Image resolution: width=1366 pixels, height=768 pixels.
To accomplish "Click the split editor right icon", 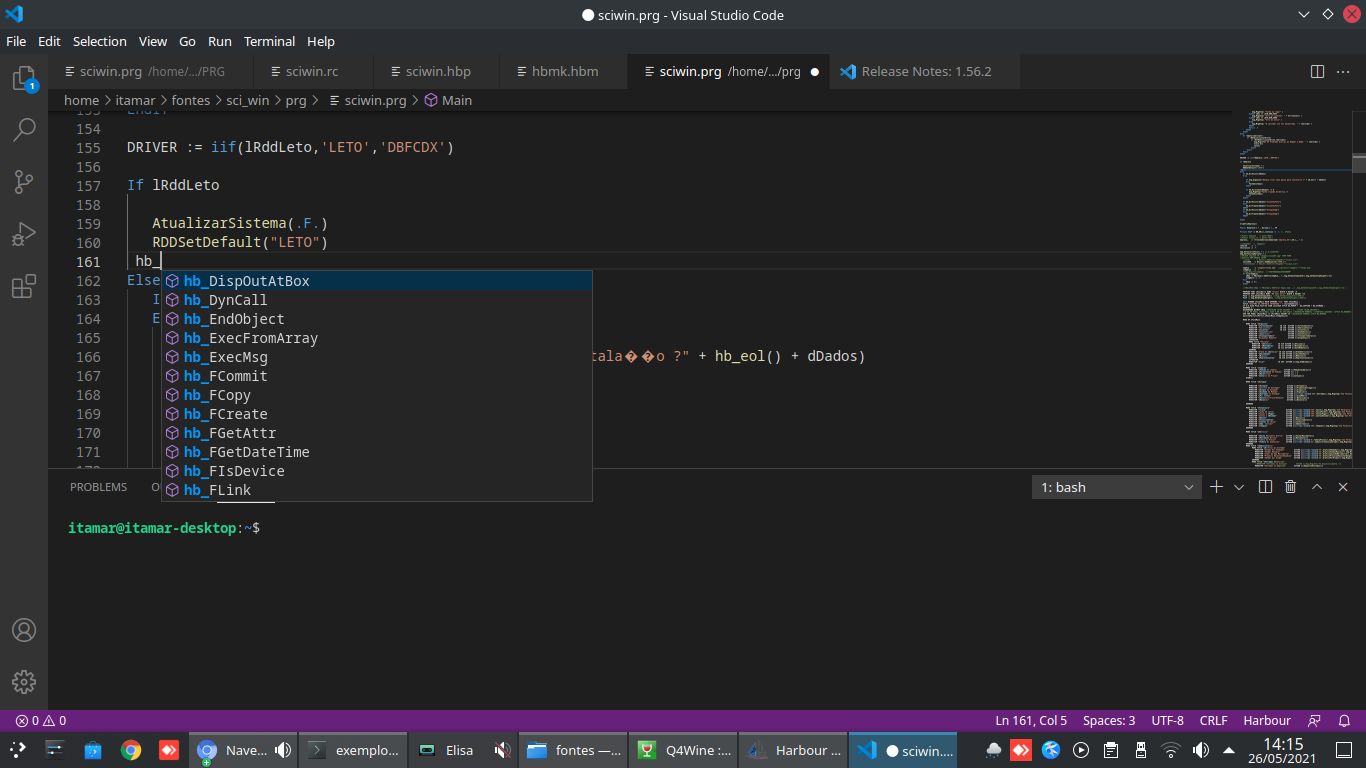I will (1317, 72).
